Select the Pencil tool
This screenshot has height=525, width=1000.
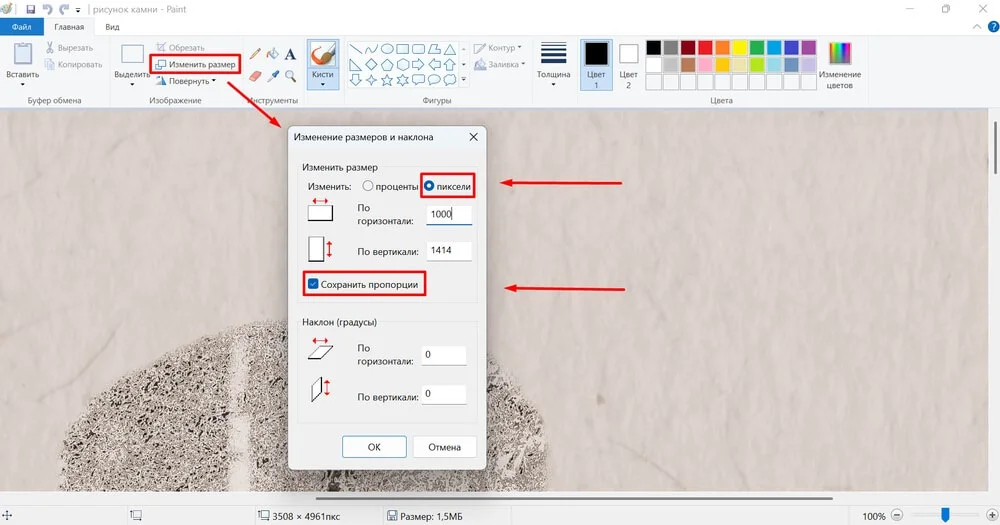(x=255, y=54)
